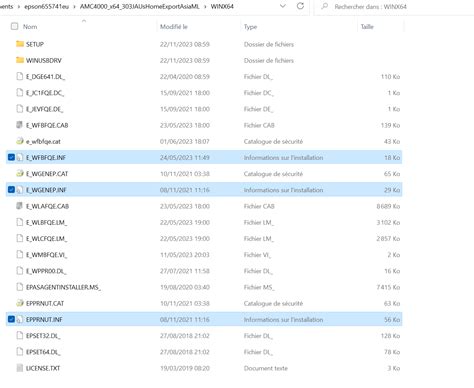Click the EPASAGENTINSTALLER.MS_ file icon
Screen dimensions: 474x388
20,287
